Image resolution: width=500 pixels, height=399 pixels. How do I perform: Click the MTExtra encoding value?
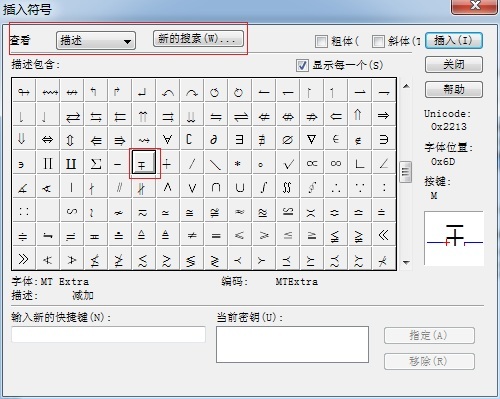[x=297, y=282]
